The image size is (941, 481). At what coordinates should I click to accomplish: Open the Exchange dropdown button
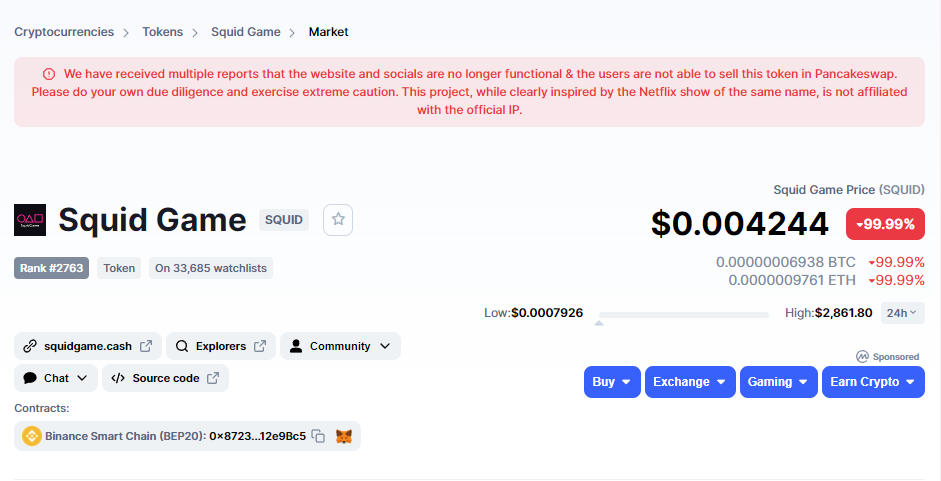tap(690, 382)
